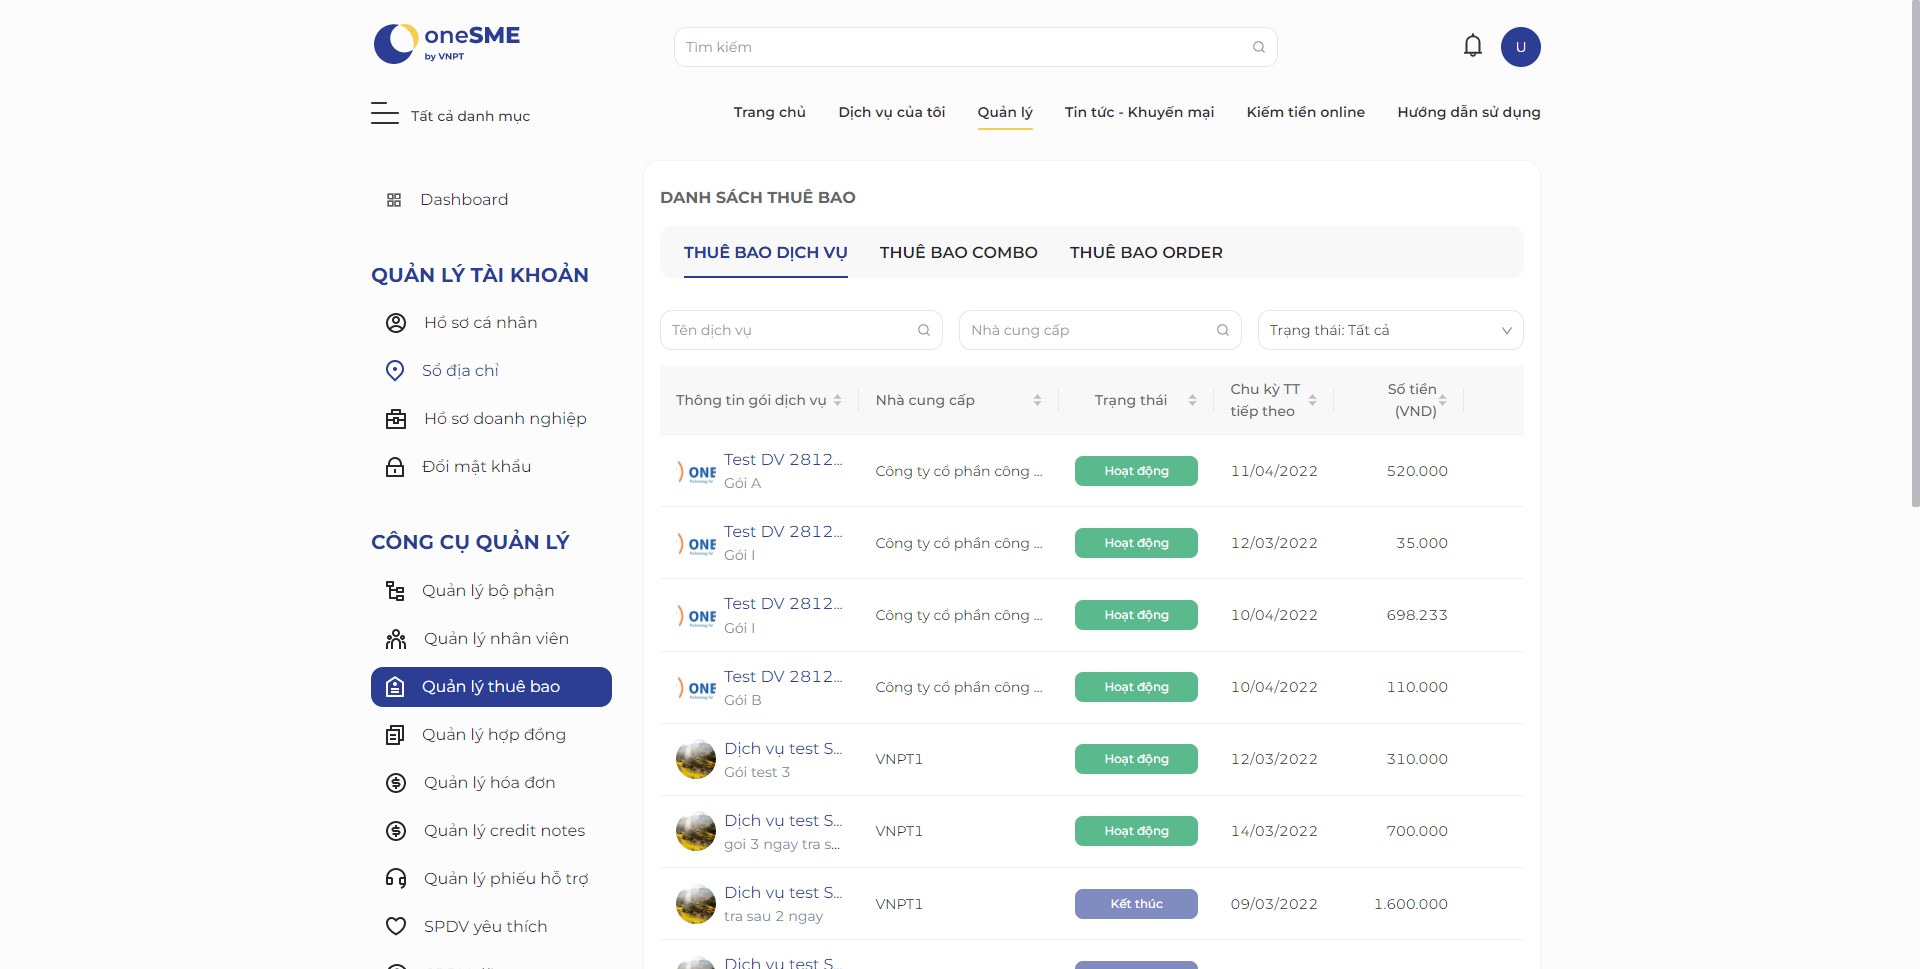
Task: Click the Đổi mật khẩu lock icon
Action: tap(395, 467)
